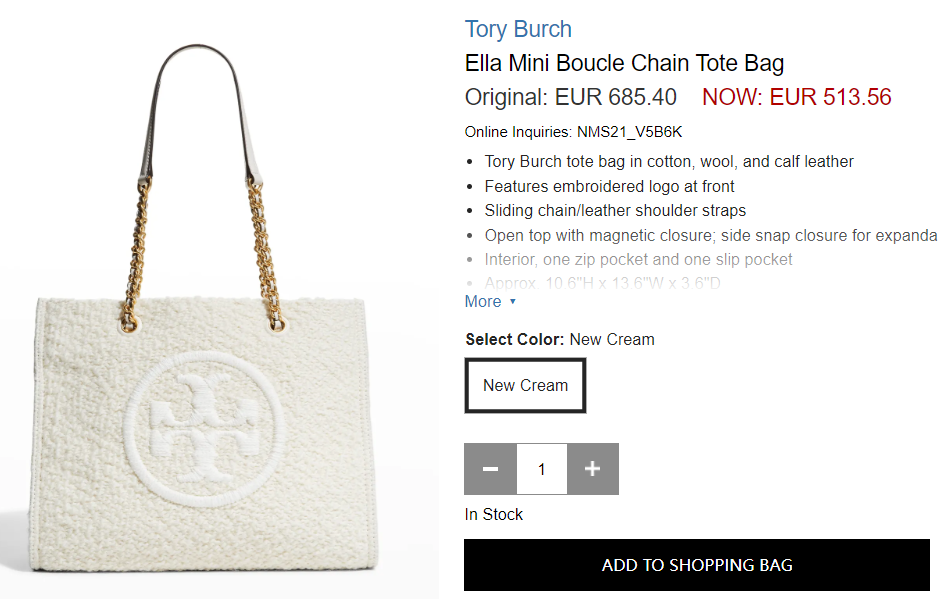
Task: Open the Tory Burch brand link
Action: tap(518, 29)
